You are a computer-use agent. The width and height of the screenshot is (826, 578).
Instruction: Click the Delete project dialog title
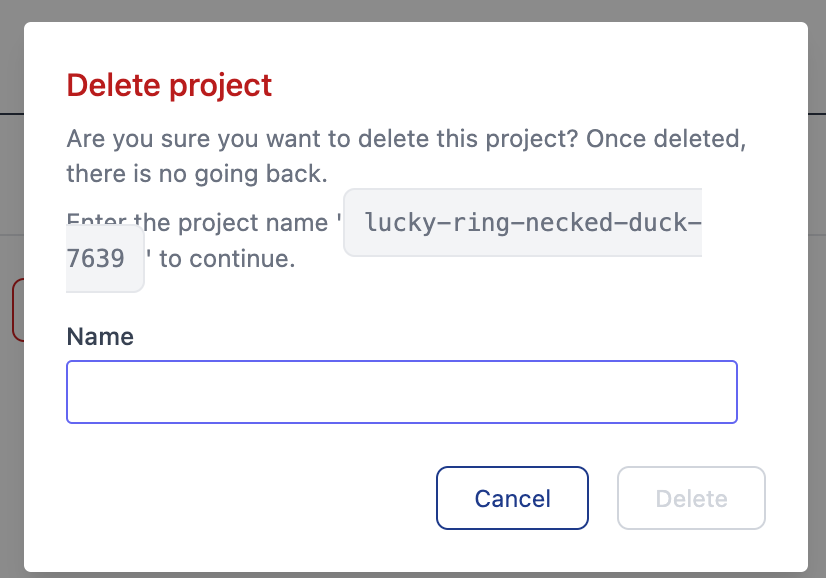click(168, 86)
